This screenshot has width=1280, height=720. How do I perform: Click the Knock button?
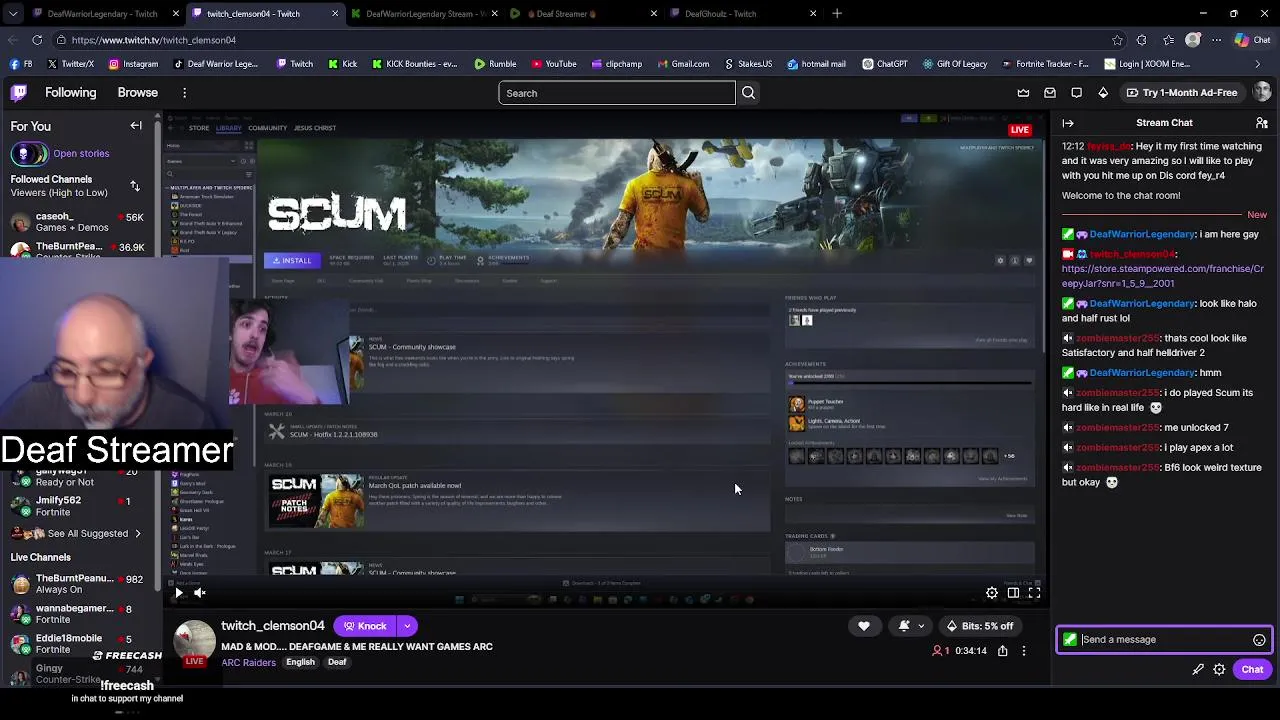[364, 626]
